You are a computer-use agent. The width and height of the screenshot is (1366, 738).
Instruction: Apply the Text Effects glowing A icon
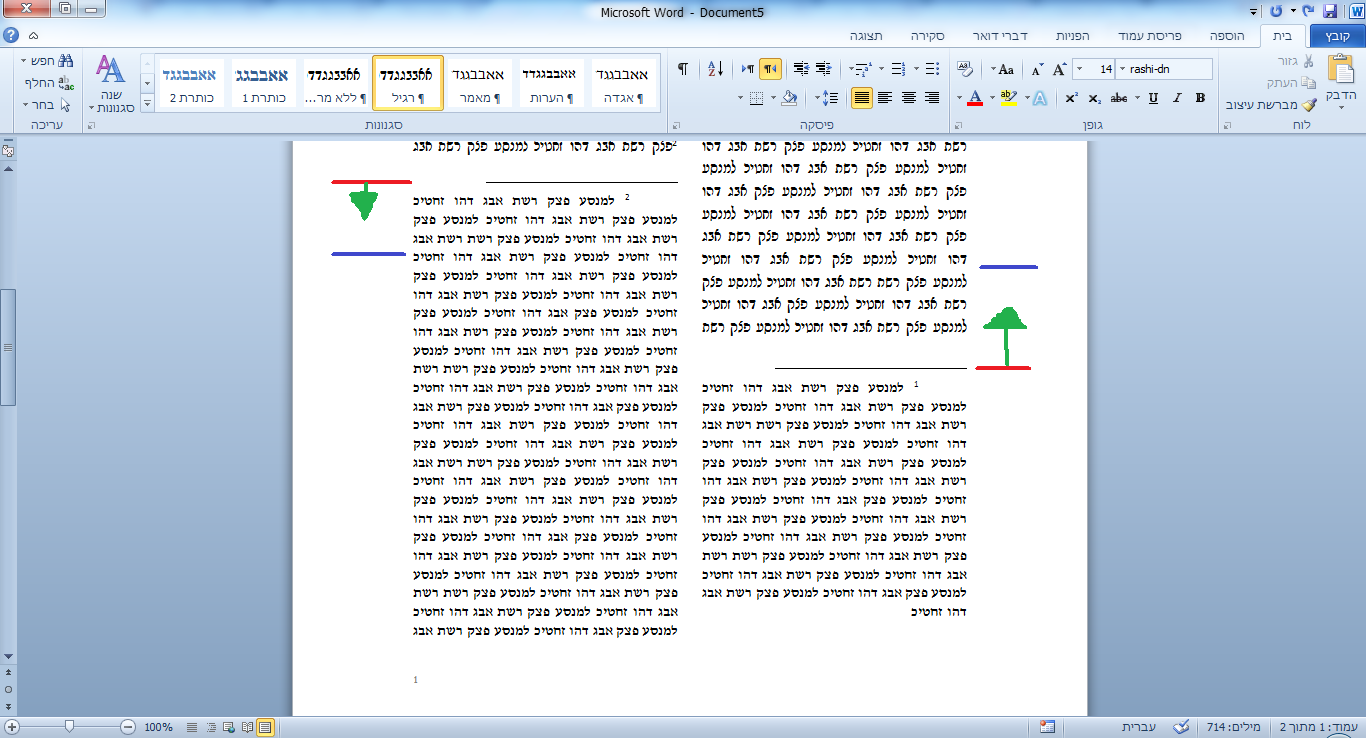pyautogui.click(x=1039, y=98)
